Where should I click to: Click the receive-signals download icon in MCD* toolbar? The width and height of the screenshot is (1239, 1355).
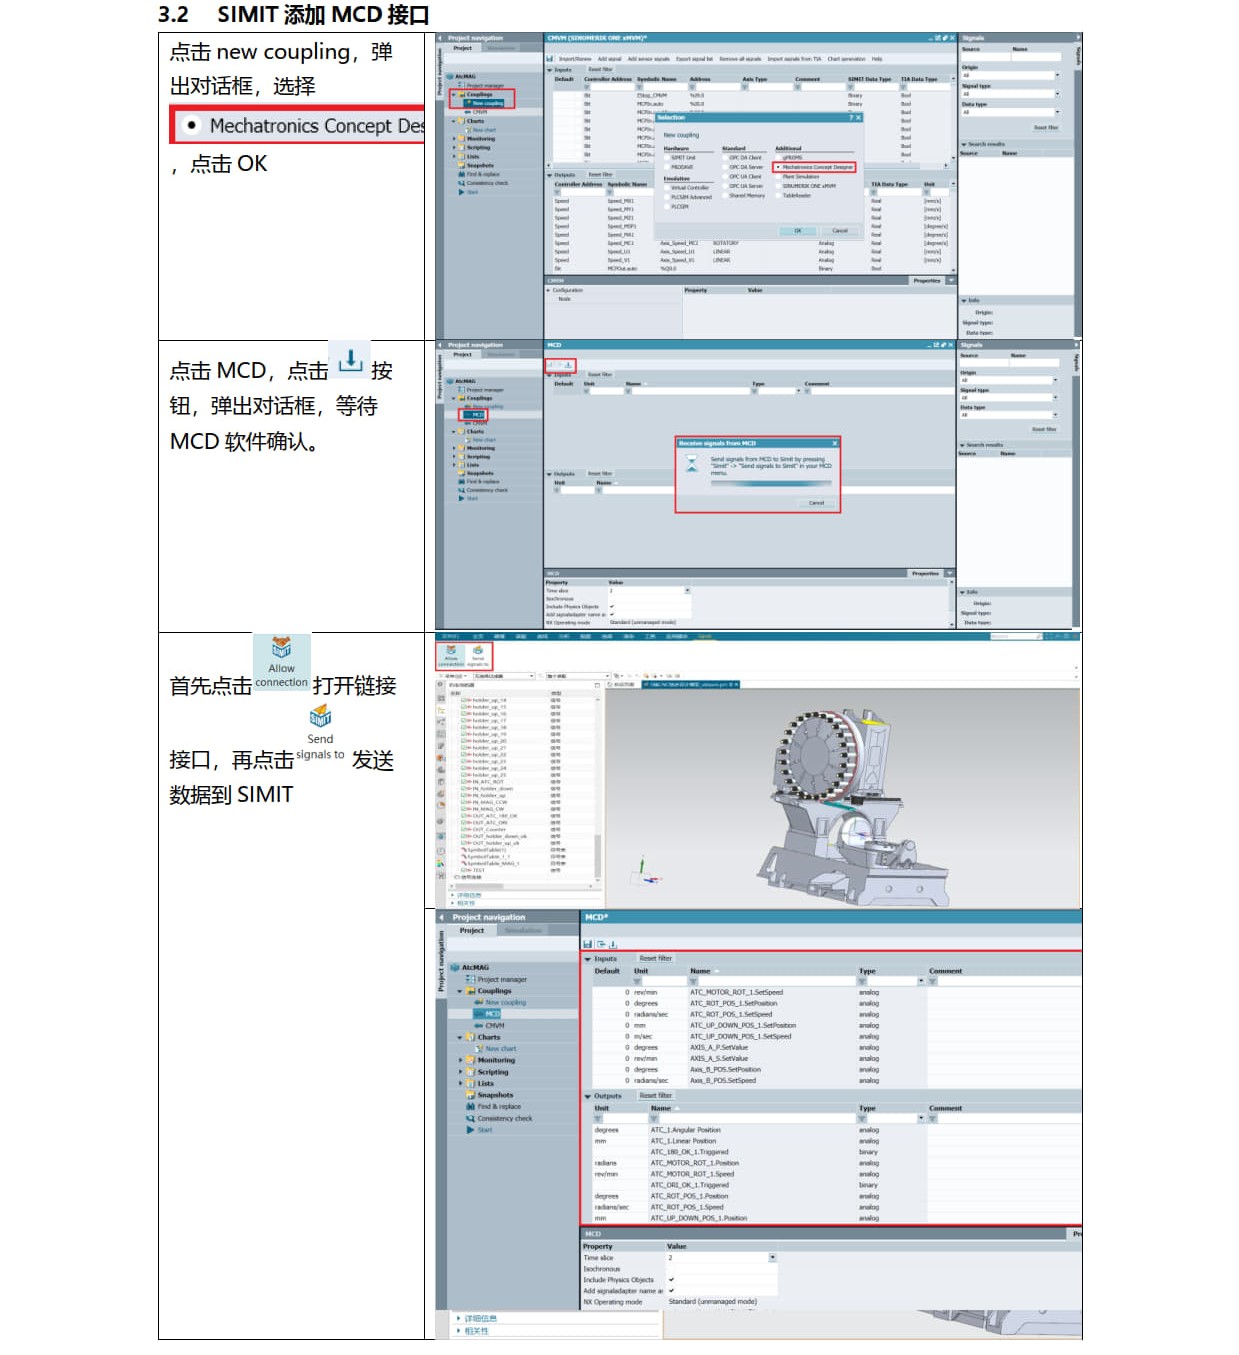point(613,944)
